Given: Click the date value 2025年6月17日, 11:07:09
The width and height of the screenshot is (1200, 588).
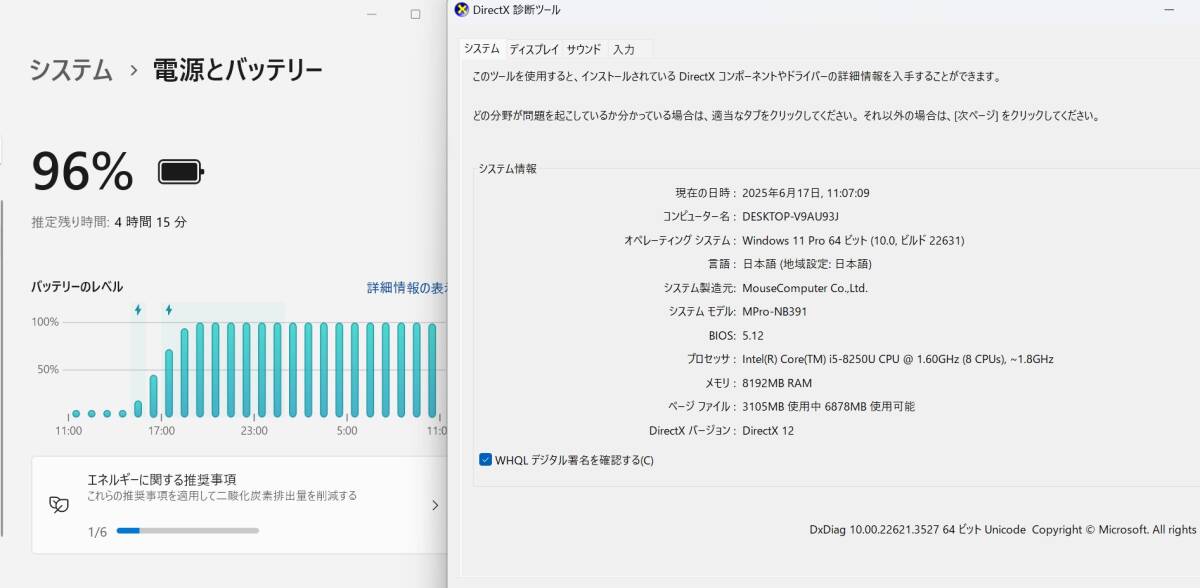Looking at the screenshot, I should [x=806, y=193].
